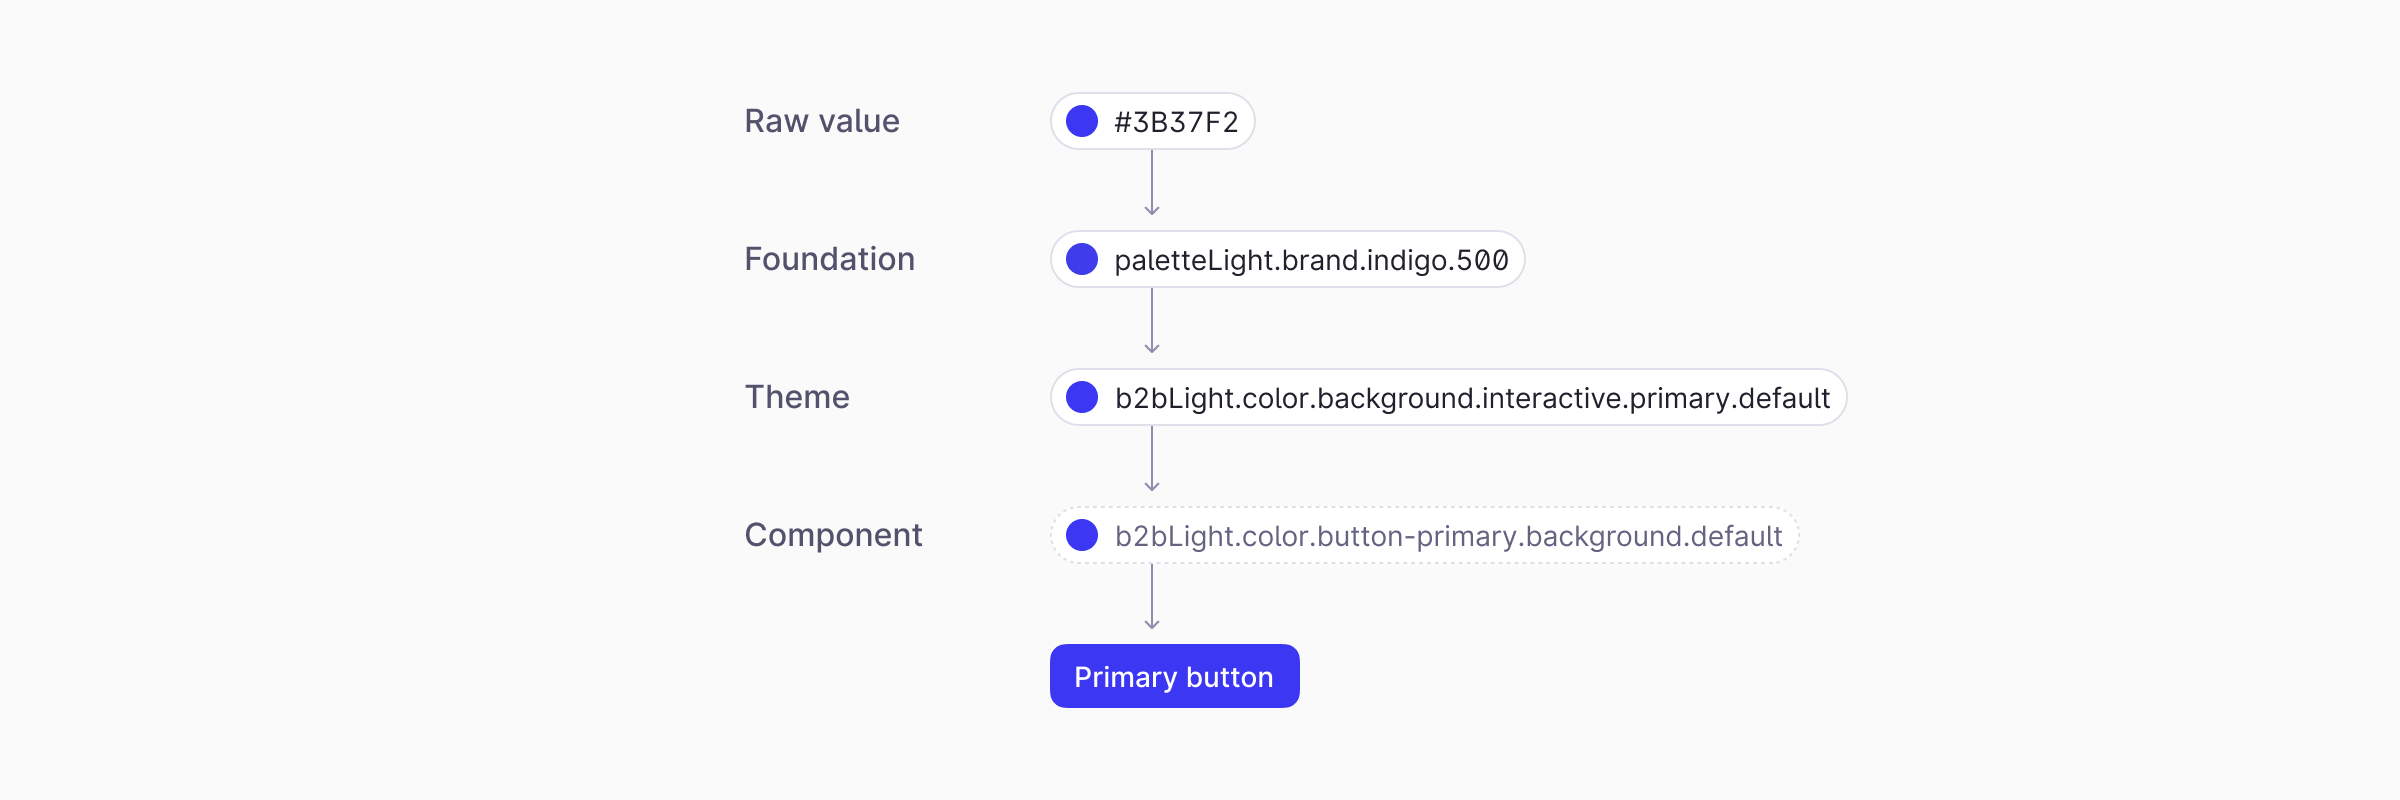This screenshot has height=800, width=2400.
Task: Click the b2bLight.color.button-primary.background.default token text
Action: point(1448,536)
